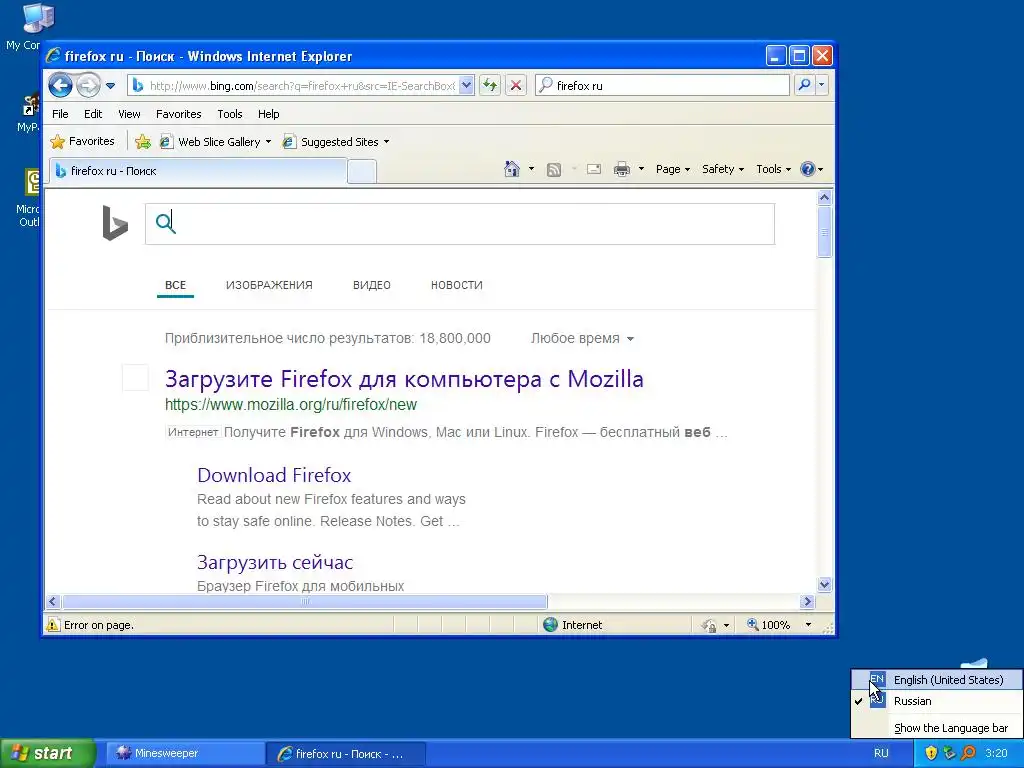Expand the address bar URL history dropdown
This screenshot has height=768, width=1024.
click(466, 86)
